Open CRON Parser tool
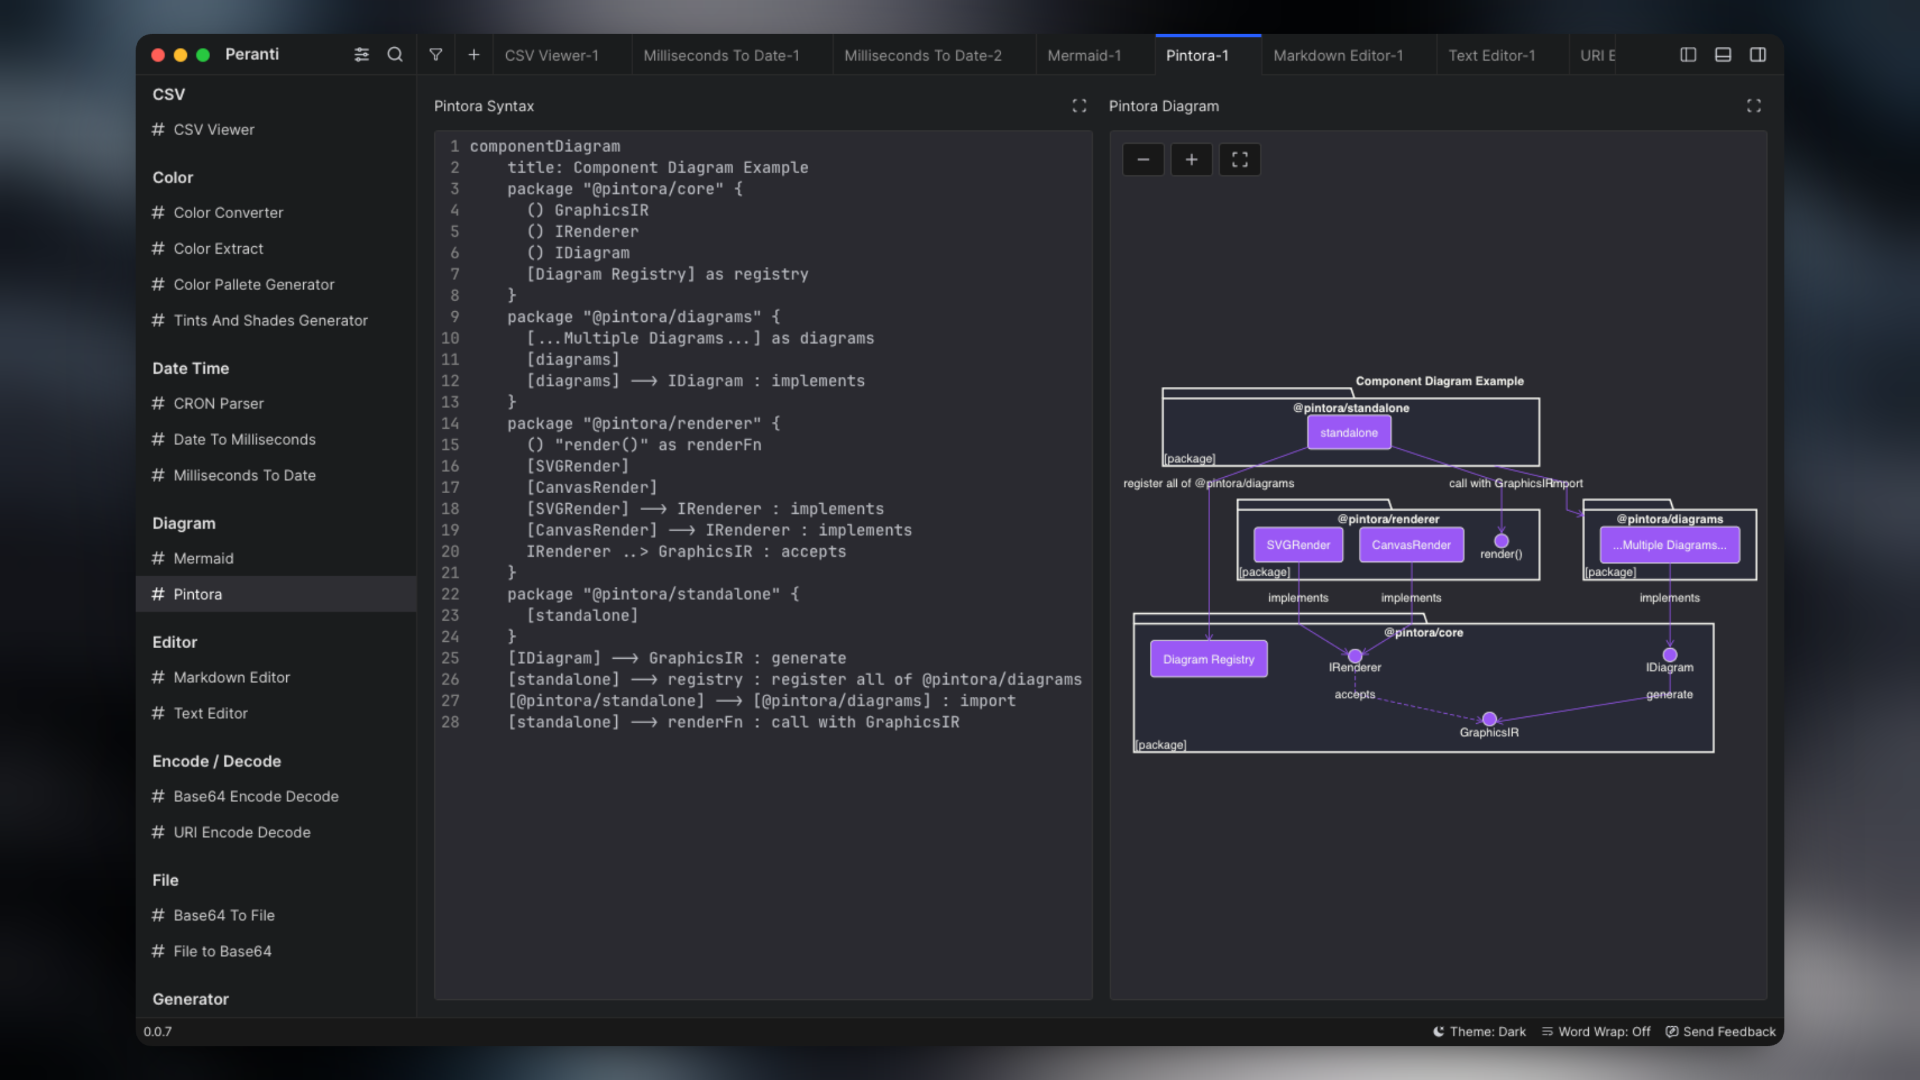This screenshot has height=1080, width=1920. [276, 404]
